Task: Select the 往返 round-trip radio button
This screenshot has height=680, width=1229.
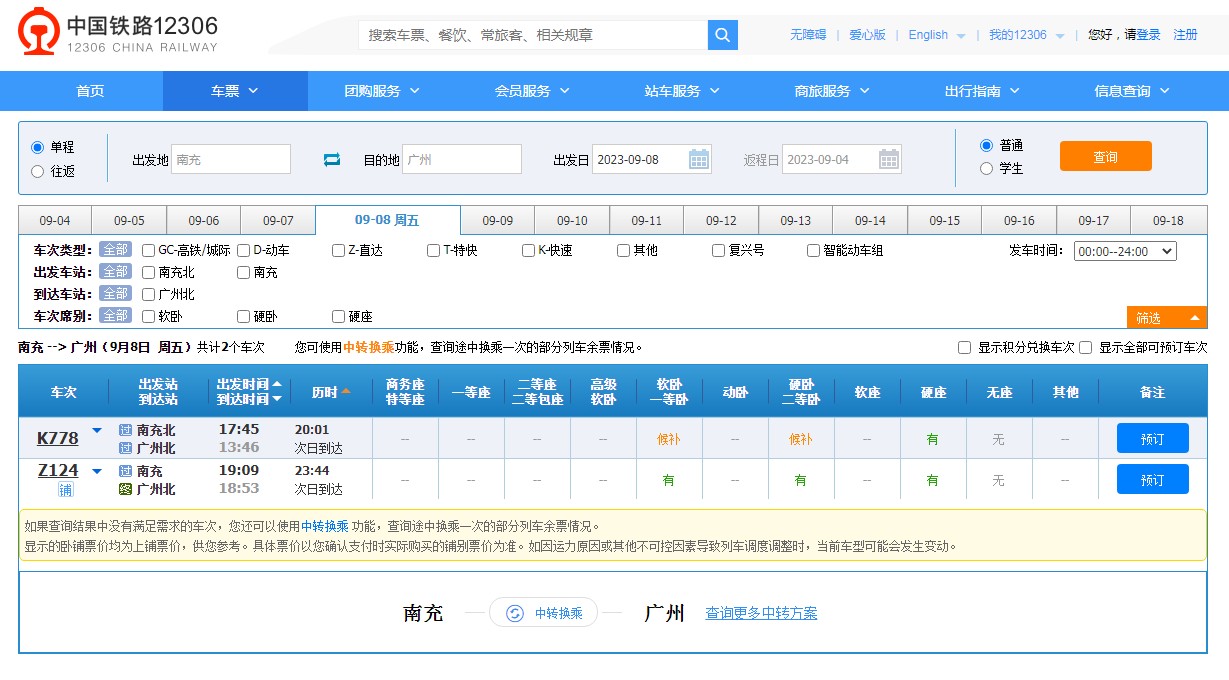Action: coord(38,171)
